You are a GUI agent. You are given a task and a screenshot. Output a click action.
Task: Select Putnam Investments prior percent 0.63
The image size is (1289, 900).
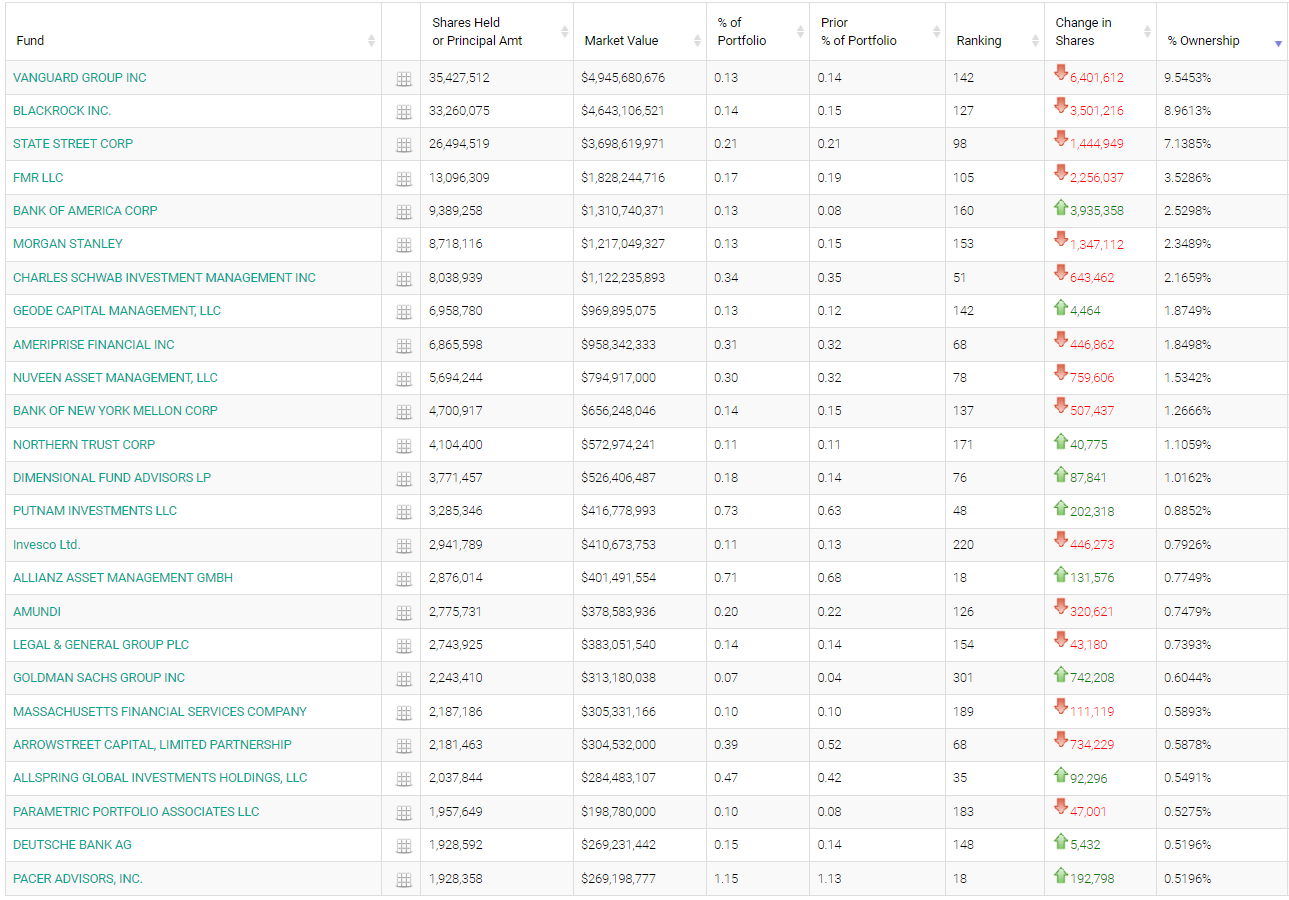pyautogui.click(x=829, y=511)
